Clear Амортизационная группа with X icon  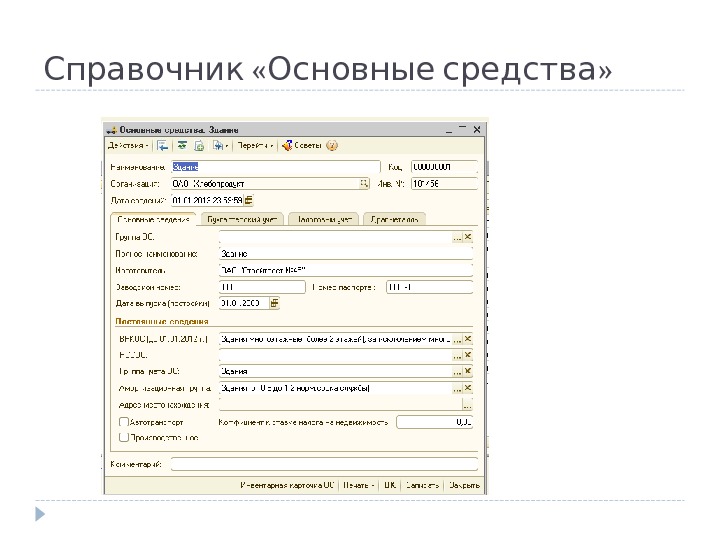pos(468,388)
